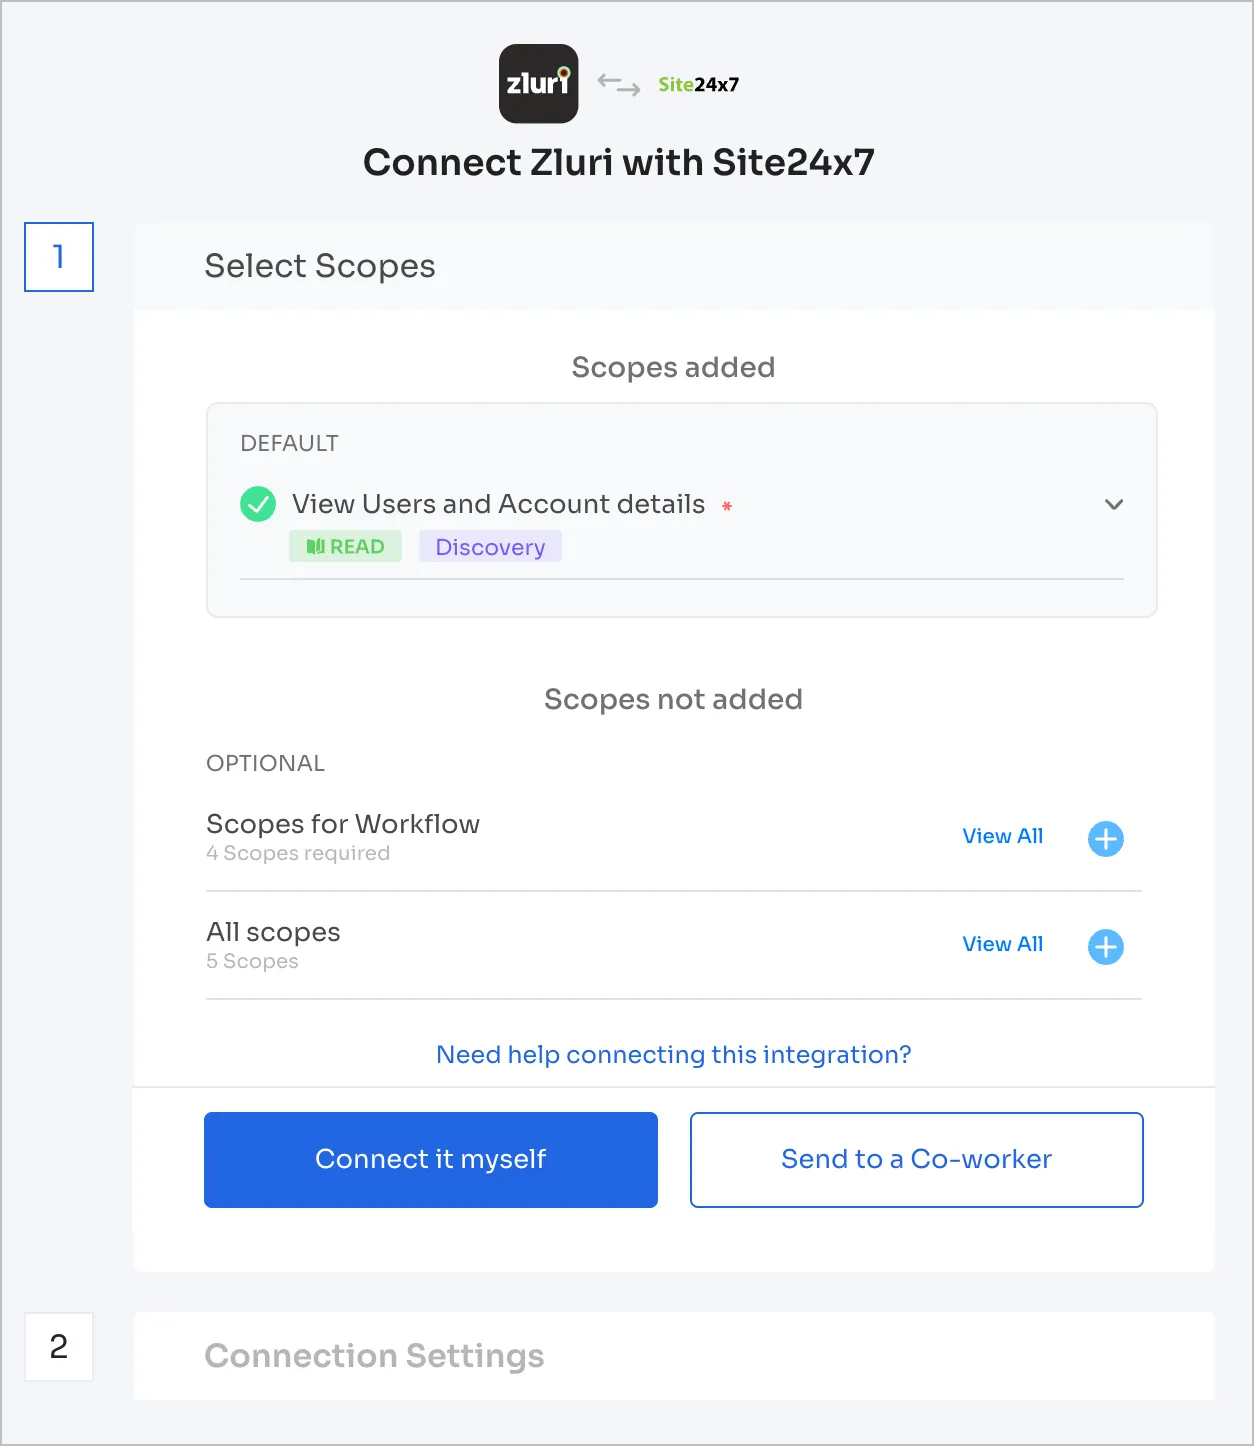Click the READ badge book icon
The image size is (1254, 1446).
[x=315, y=547]
